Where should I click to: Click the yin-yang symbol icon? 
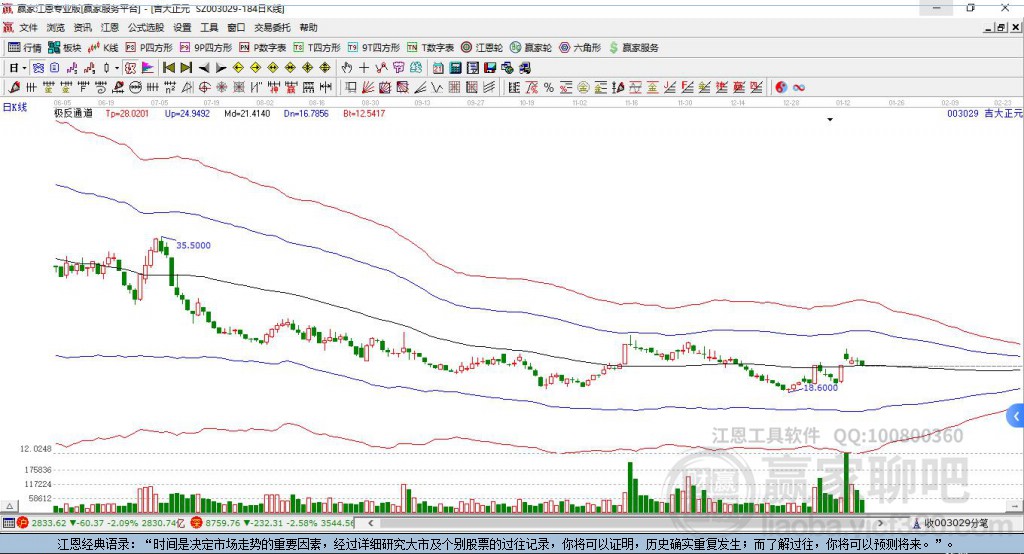tap(781, 88)
